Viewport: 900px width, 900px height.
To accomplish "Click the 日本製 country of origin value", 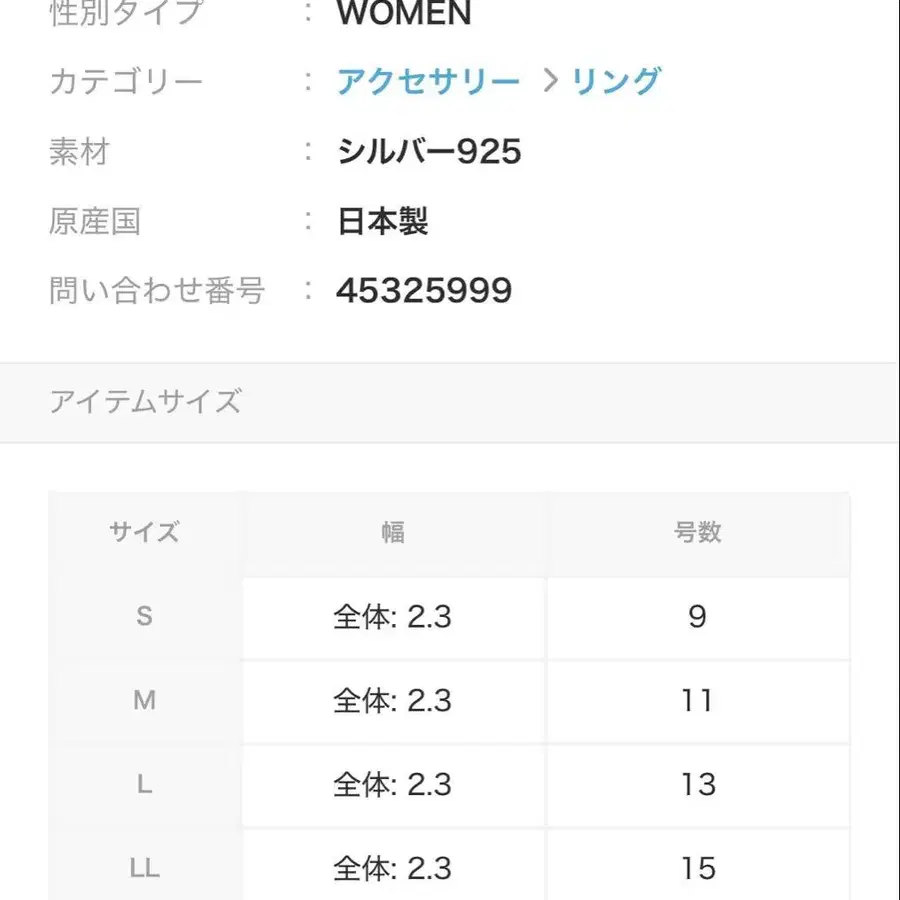I will [x=383, y=221].
